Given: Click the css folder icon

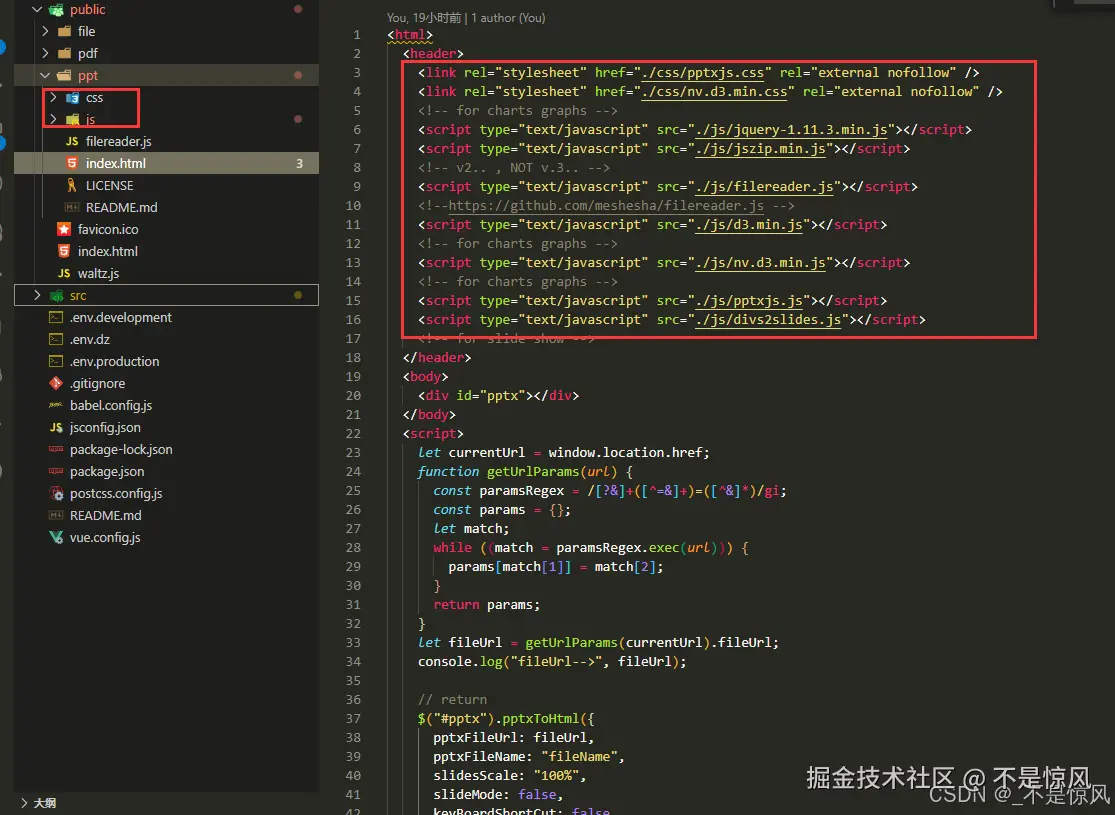Looking at the screenshot, I should coord(72,97).
